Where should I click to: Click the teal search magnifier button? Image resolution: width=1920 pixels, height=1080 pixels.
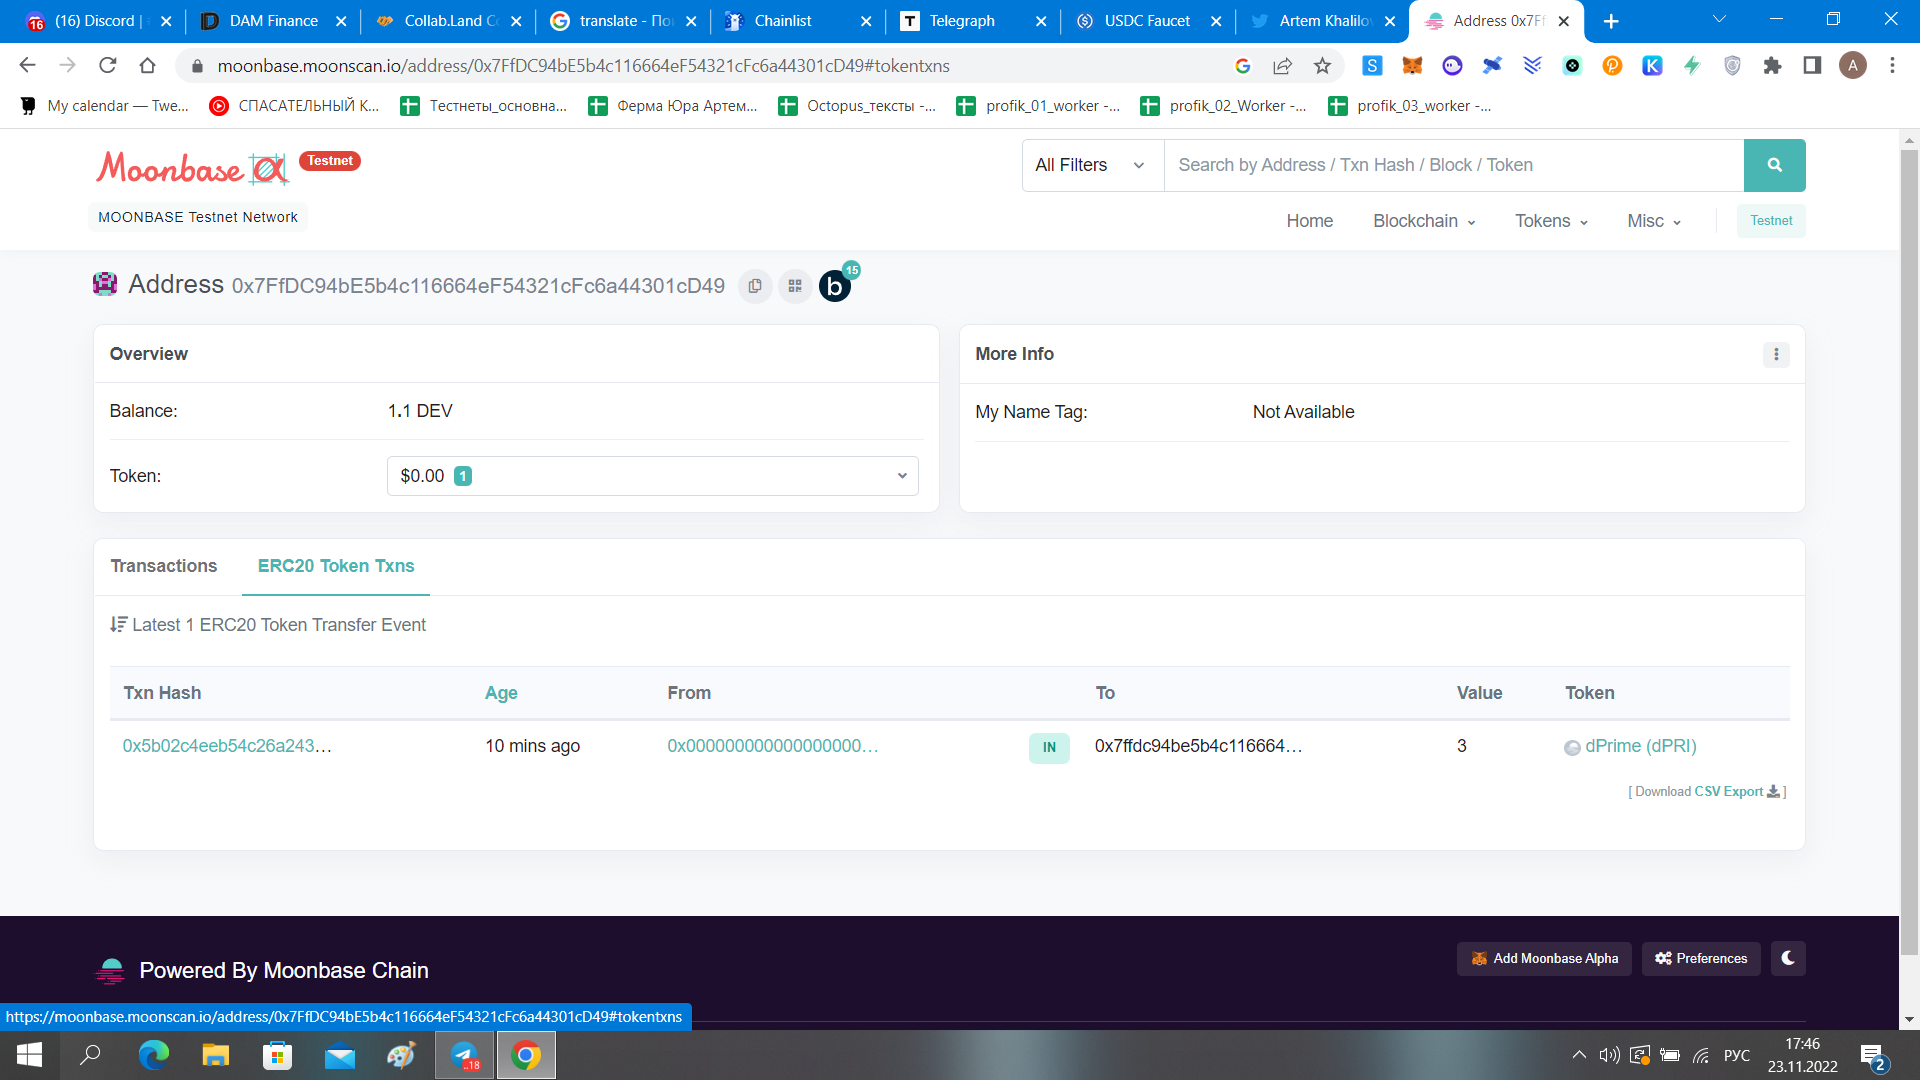coord(1774,165)
